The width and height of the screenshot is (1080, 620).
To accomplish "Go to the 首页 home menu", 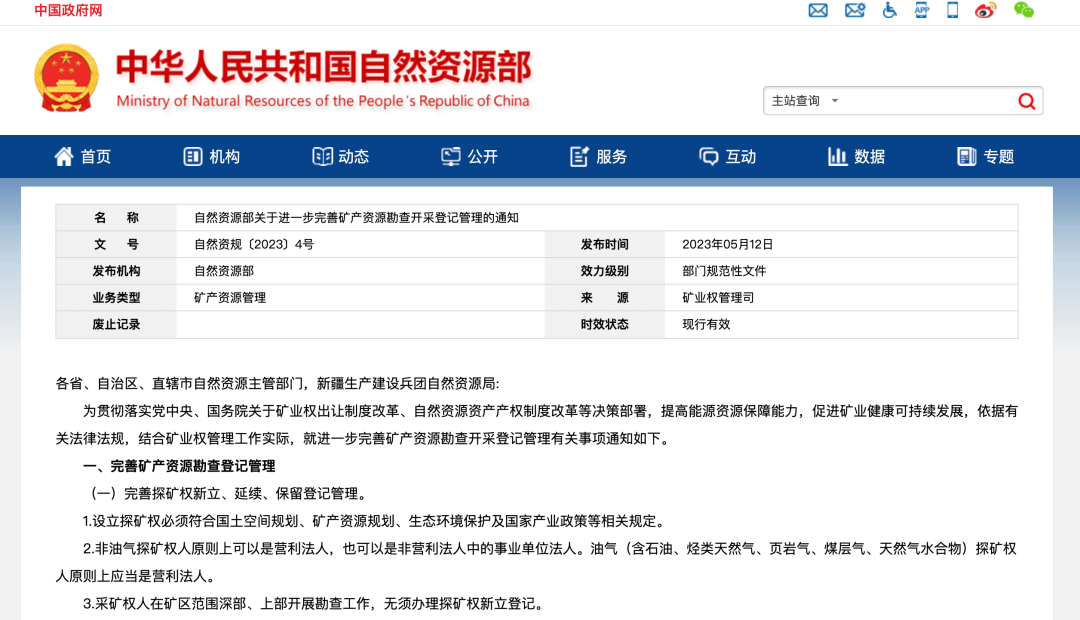I will (82, 157).
